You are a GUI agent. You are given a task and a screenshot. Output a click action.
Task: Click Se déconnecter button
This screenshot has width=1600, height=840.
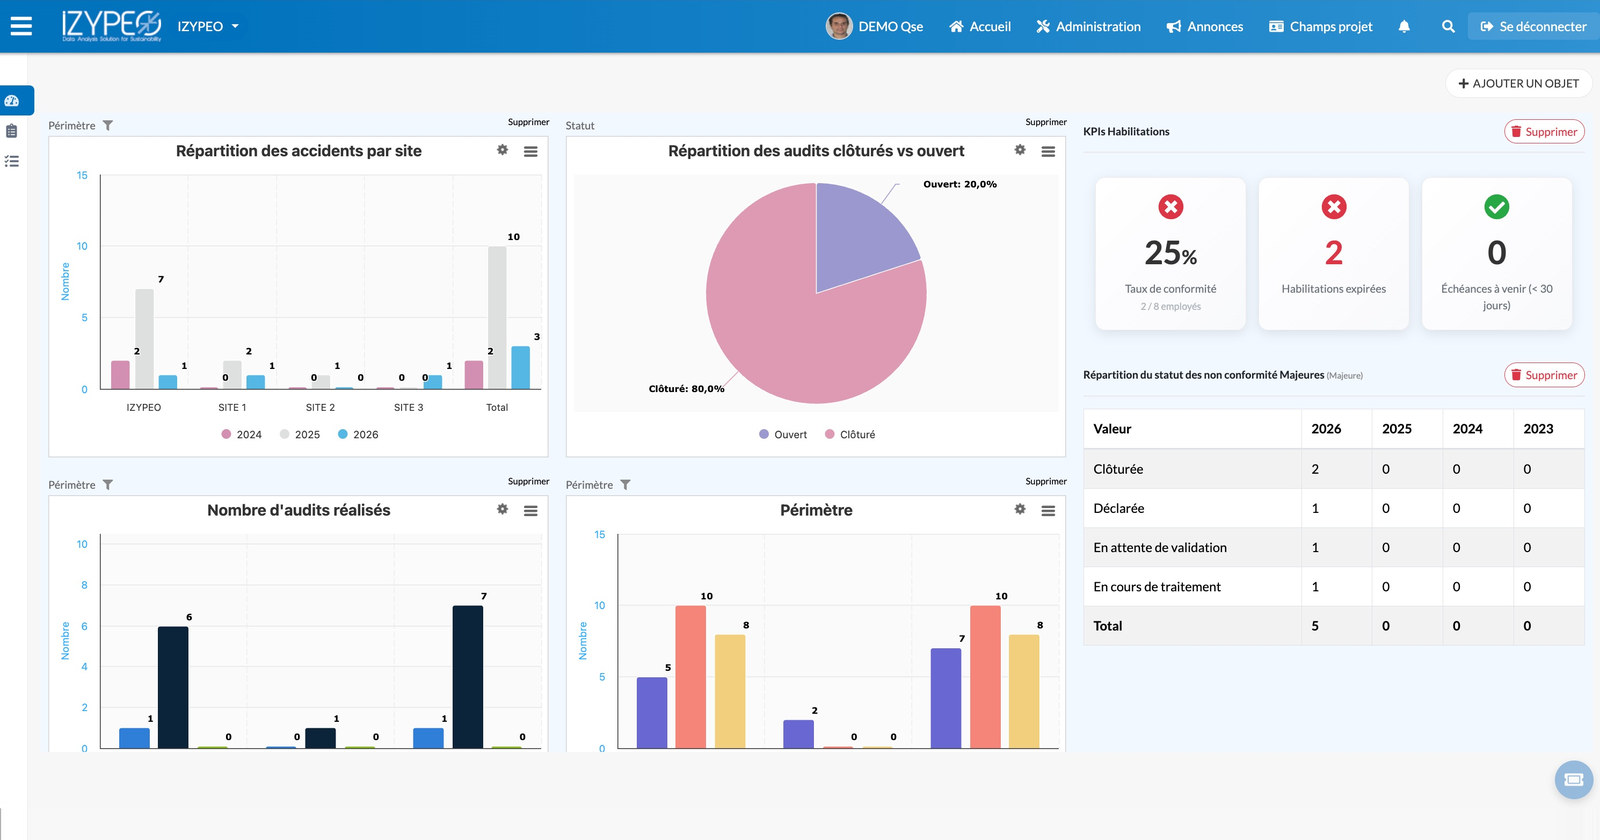1533,26
